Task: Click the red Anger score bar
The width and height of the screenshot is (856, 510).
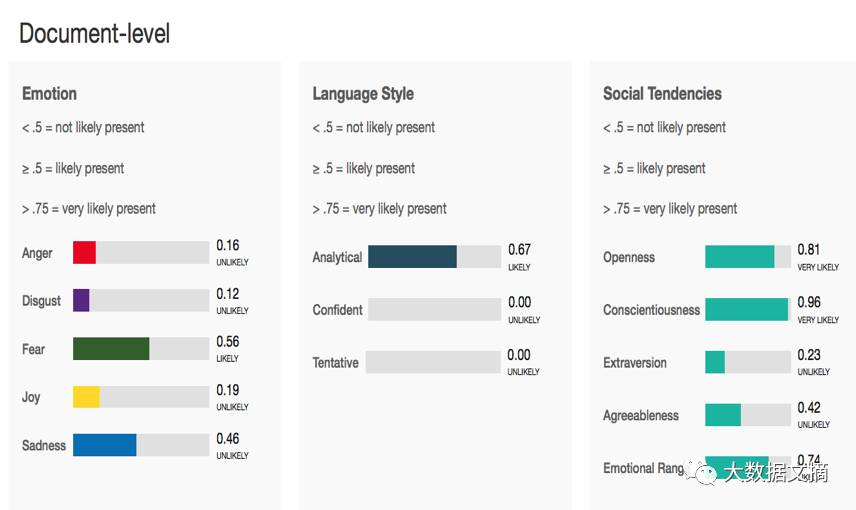Action: point(141,252)
